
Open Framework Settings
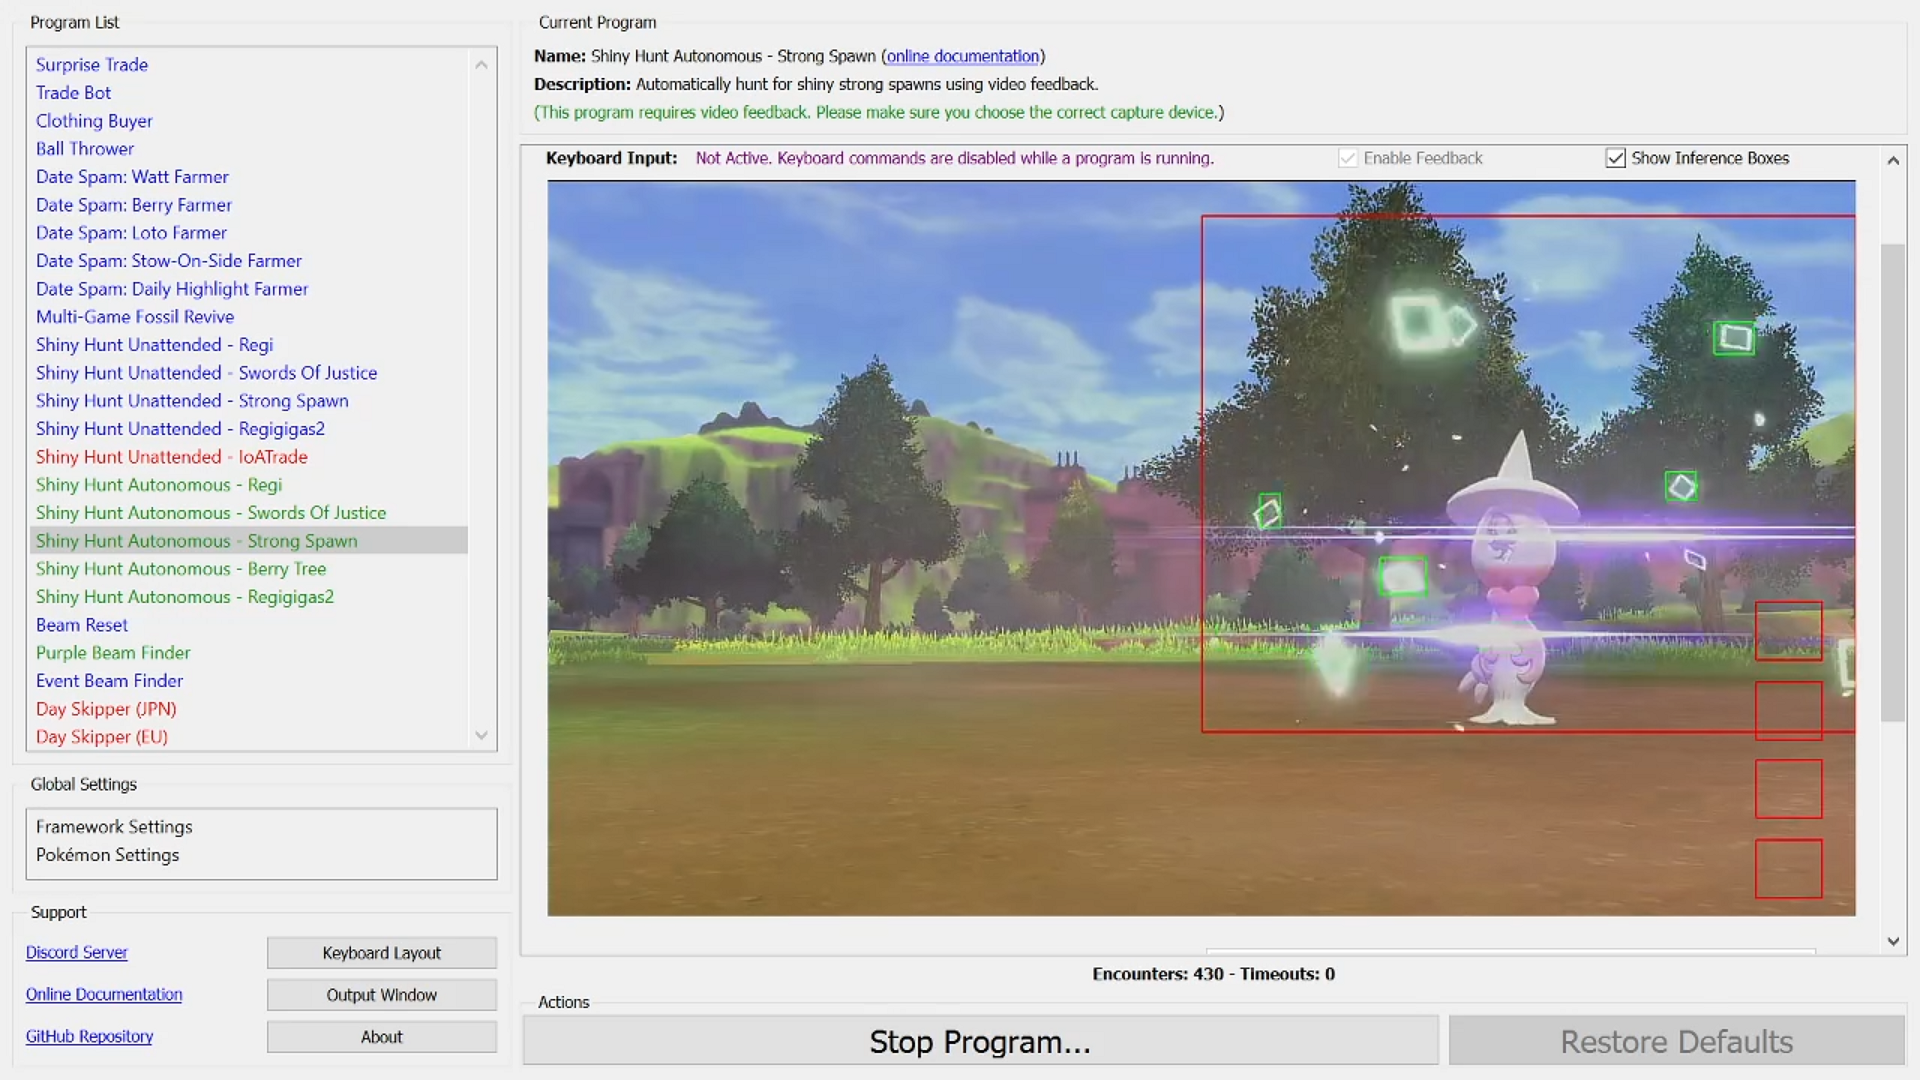(x=114, y=826)
